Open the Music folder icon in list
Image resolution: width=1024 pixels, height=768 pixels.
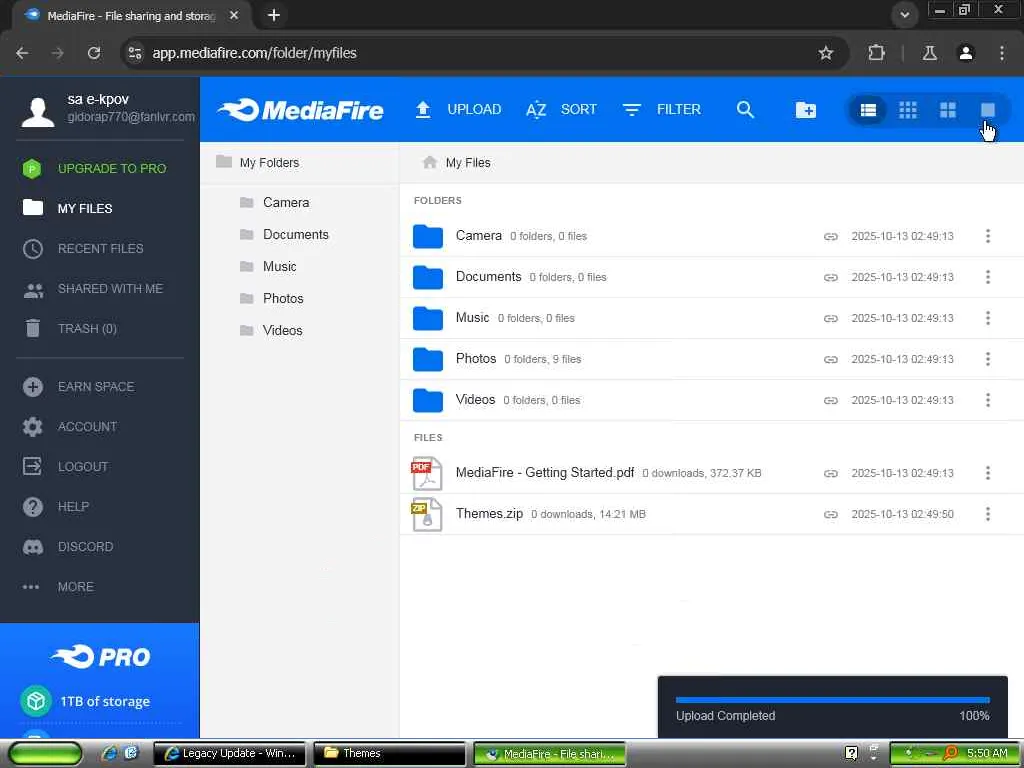pyautogui.click(x=428, y=319)
